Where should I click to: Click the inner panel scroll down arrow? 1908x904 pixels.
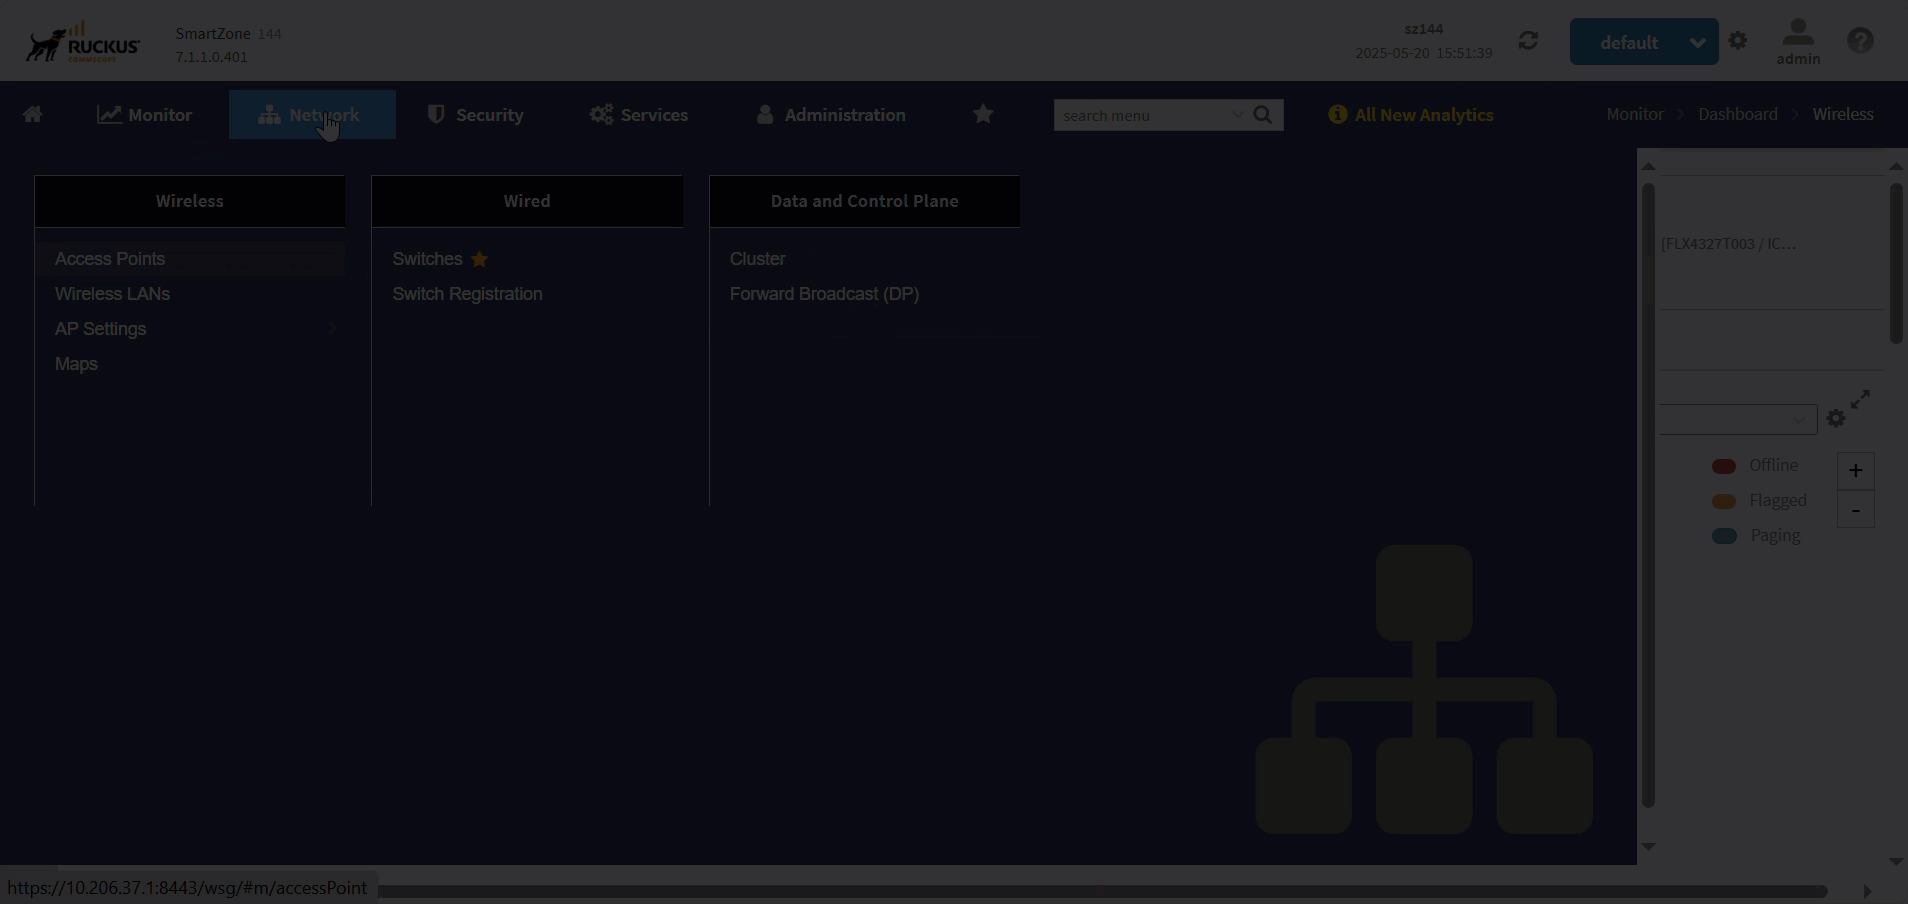point(1649,847)
